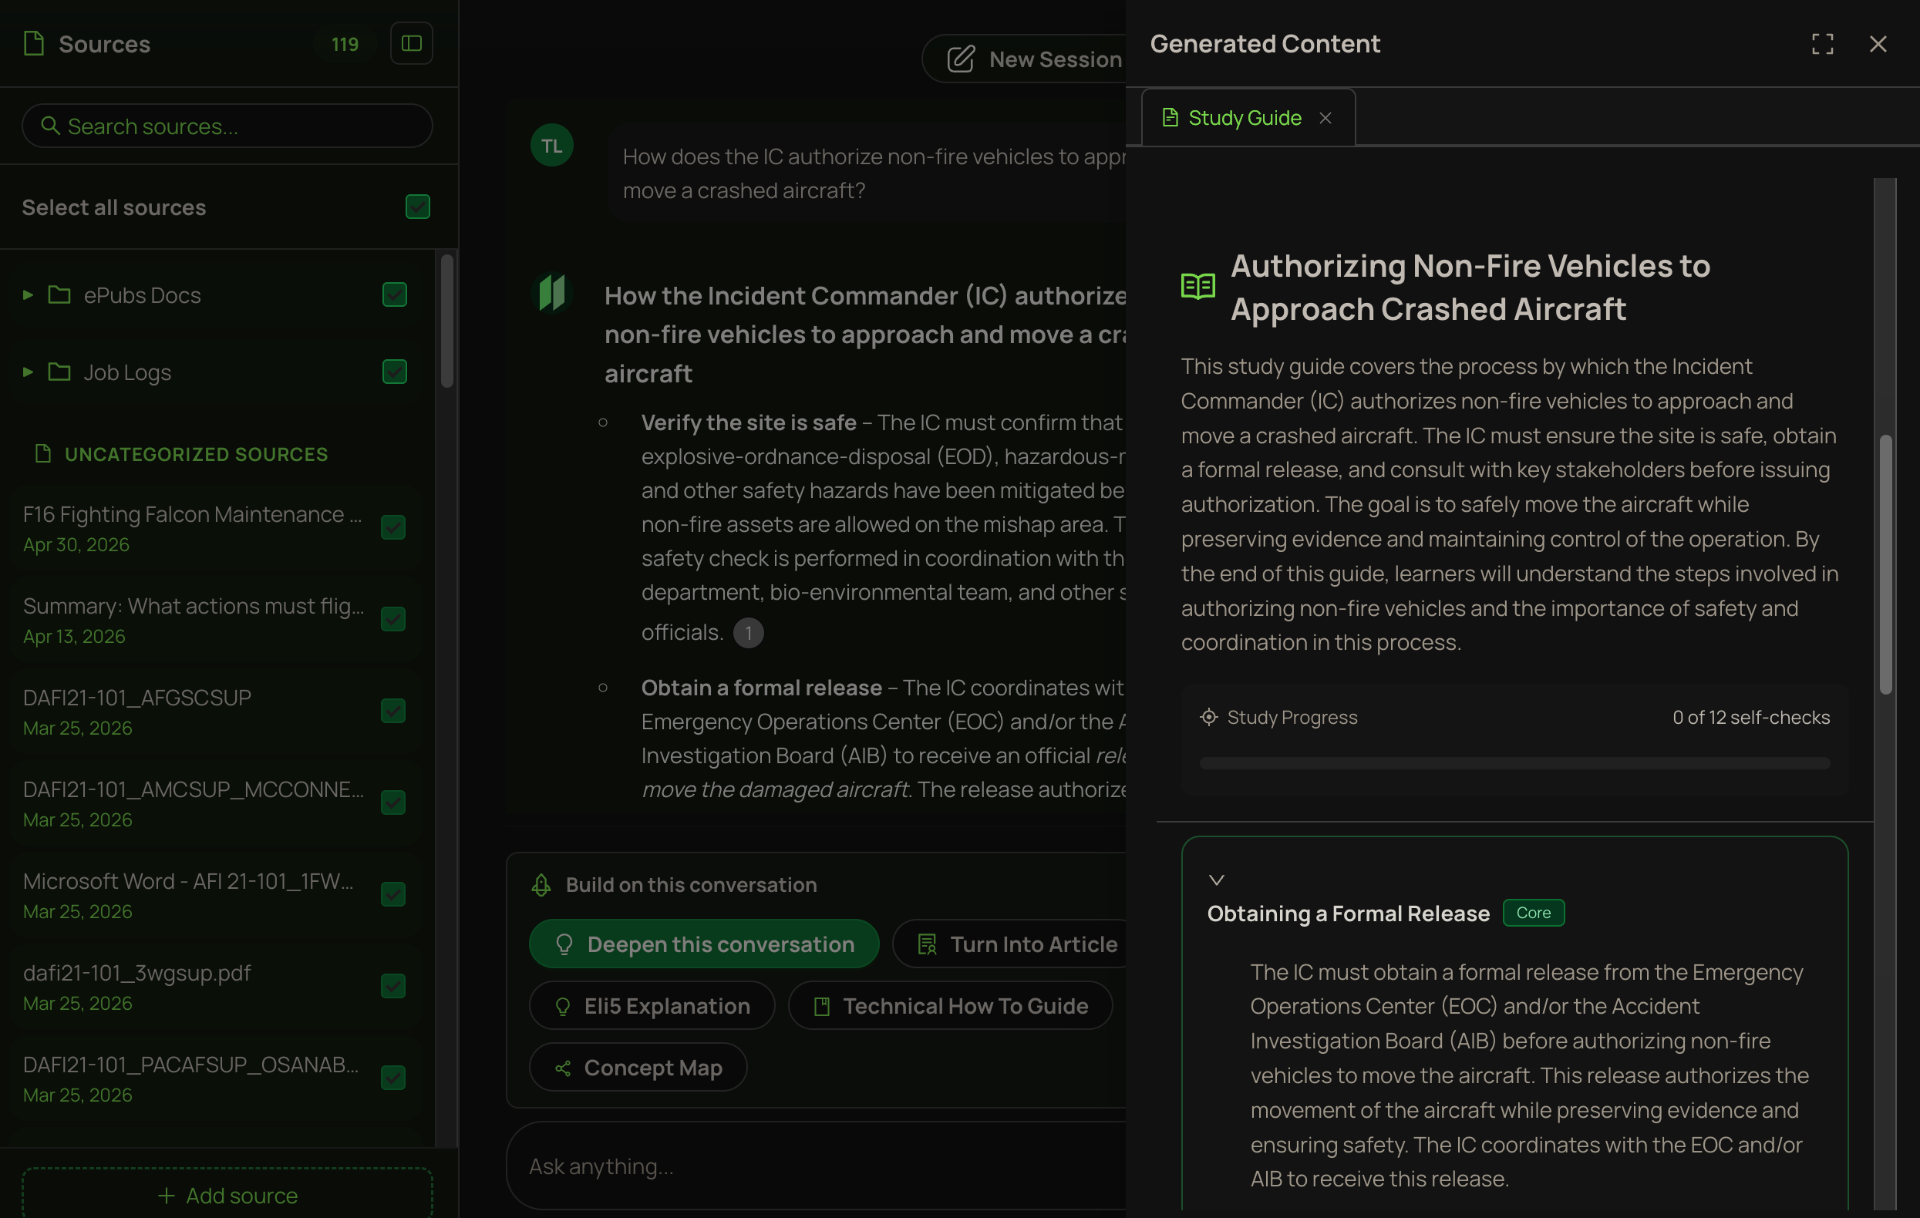Screen dimensions: 1920x1218
Task: Click the ePubs Docs folder label
Action: (142, 295)
